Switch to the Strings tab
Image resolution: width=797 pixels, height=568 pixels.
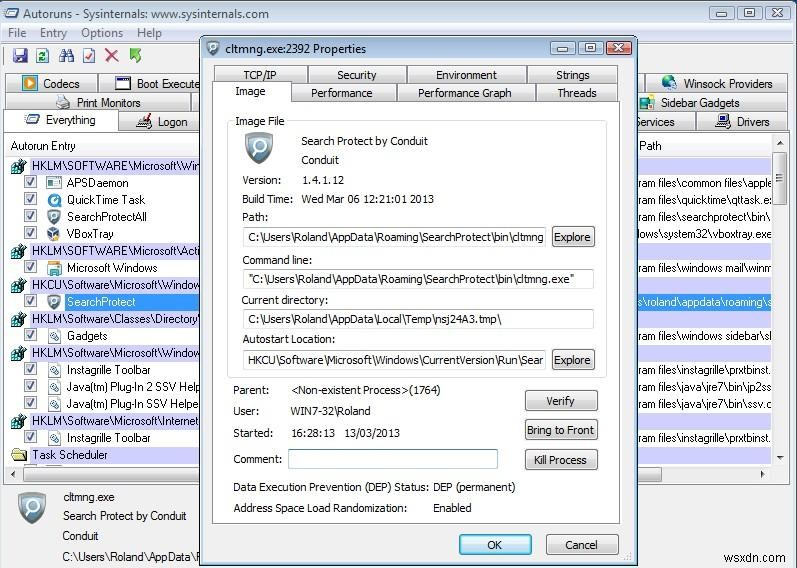pos(573,75)
